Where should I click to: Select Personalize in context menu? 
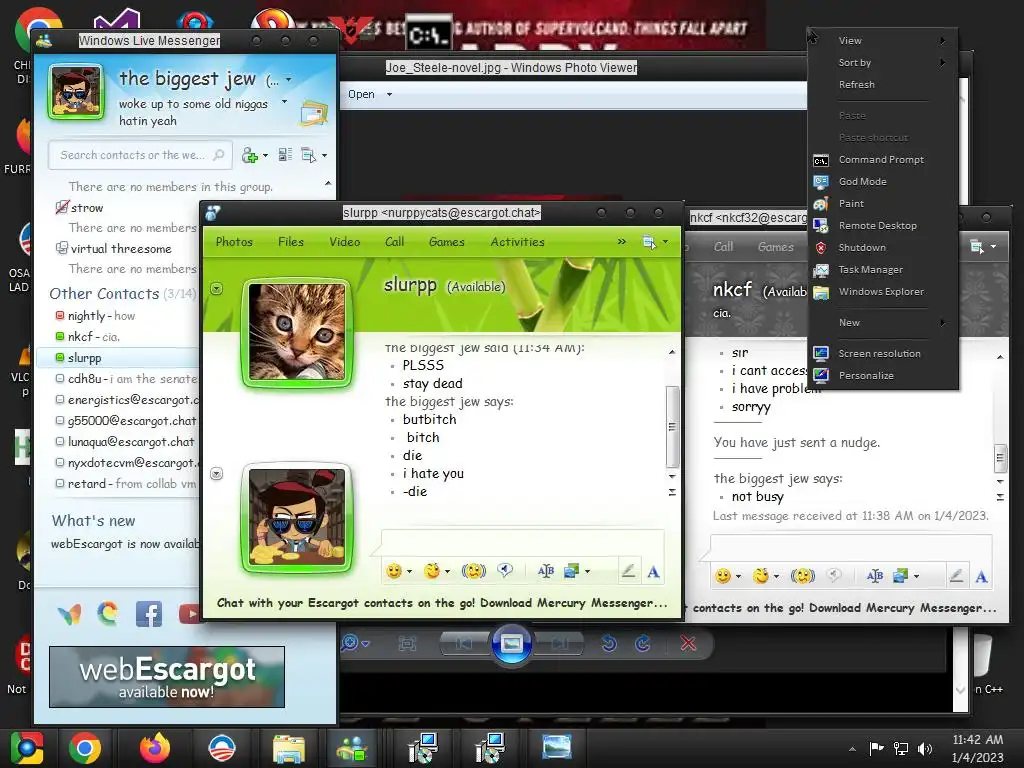pyautogui.click(x=865, y=376)
